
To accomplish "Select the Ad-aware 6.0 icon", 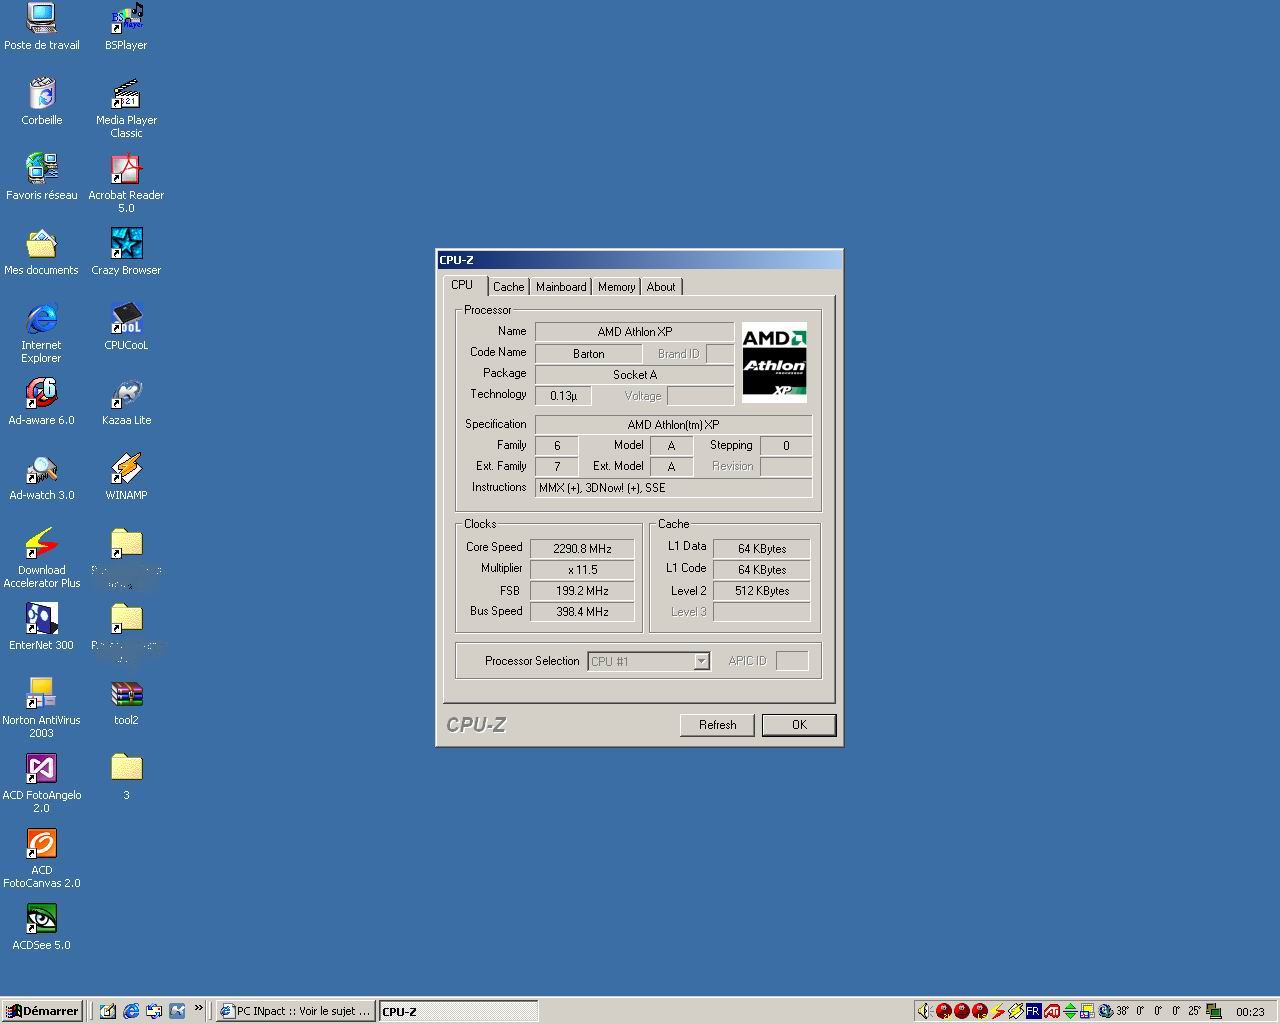I will coord(41,401).
